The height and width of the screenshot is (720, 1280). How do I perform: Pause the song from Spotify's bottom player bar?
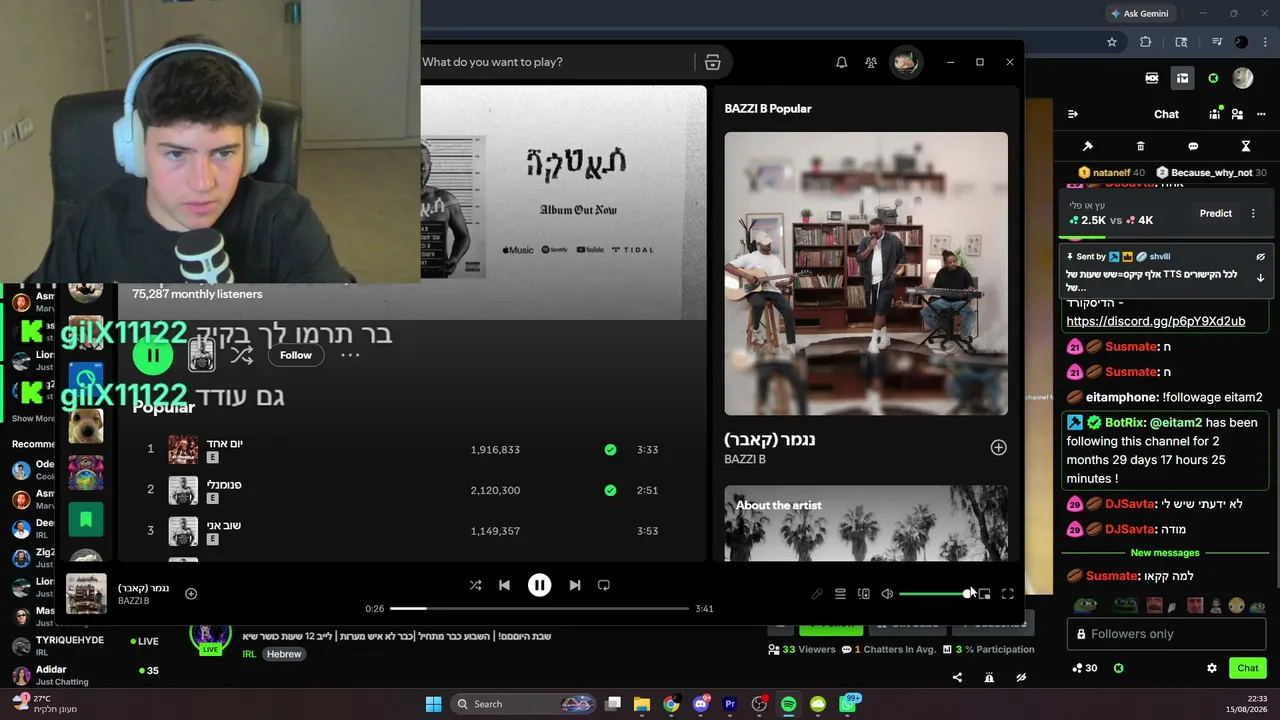pos(539,585)
